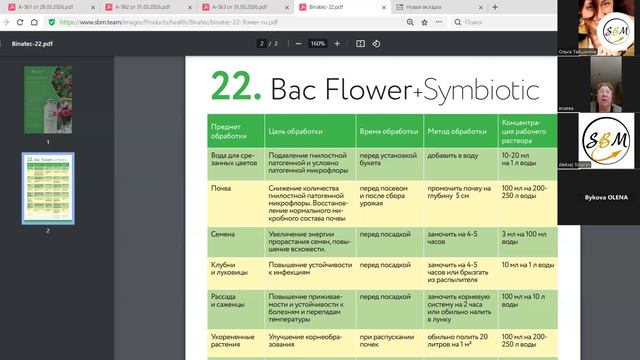
Task: Close the Binatec-22.pdf tab
Action: tap(384, 7)
